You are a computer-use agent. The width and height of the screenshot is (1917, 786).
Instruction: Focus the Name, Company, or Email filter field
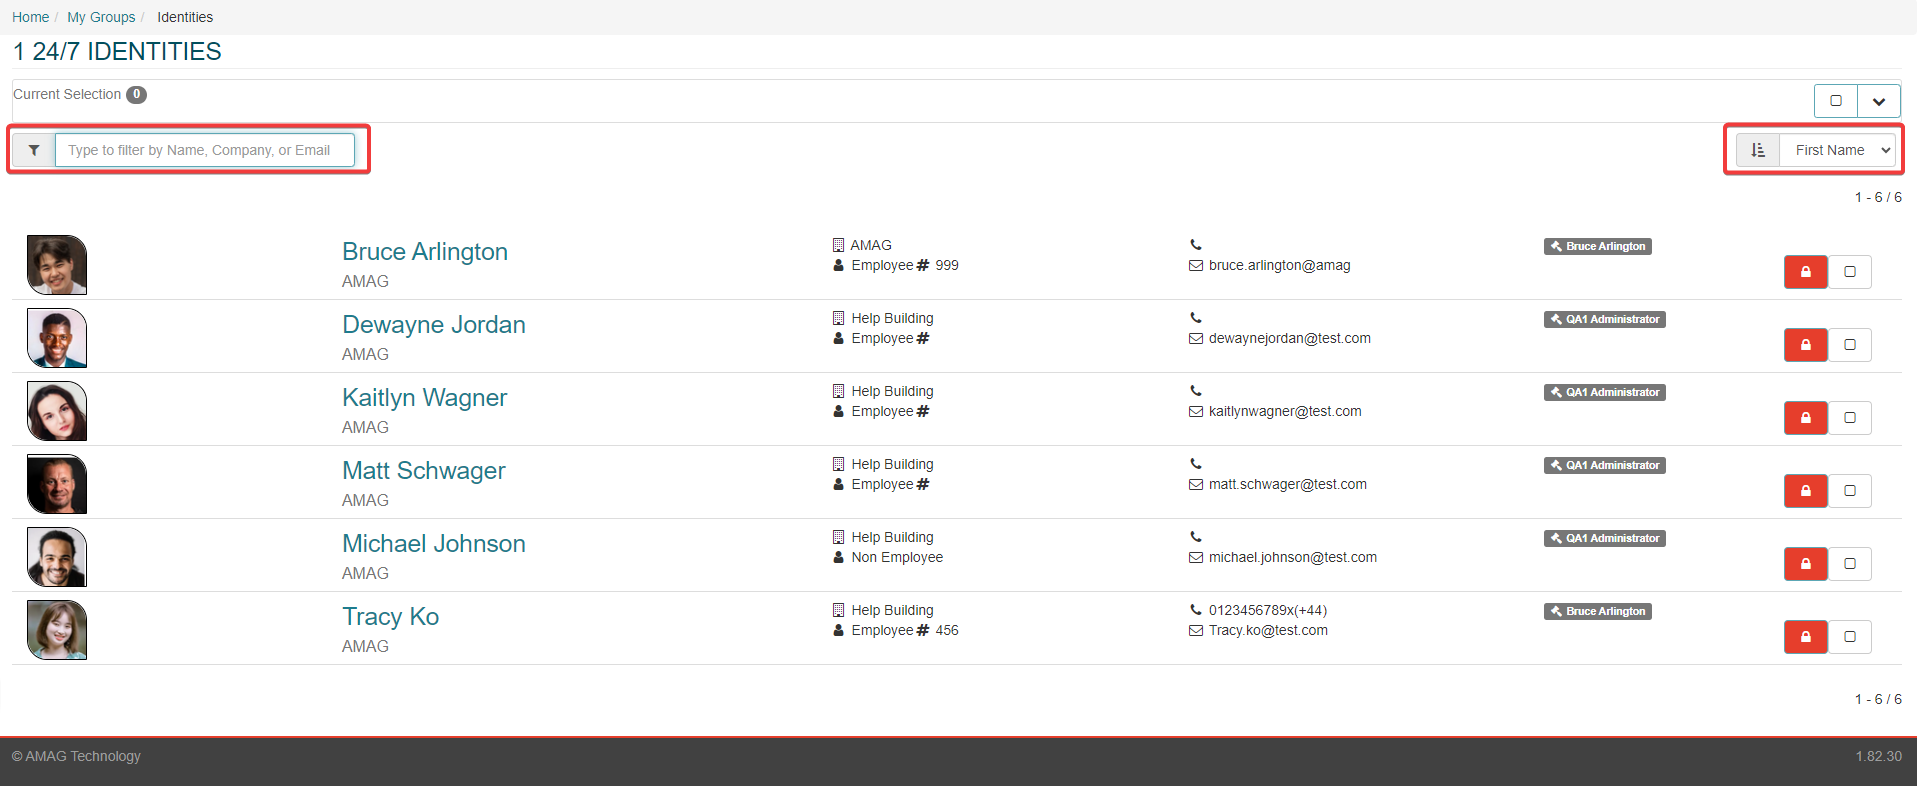(204, 150)
